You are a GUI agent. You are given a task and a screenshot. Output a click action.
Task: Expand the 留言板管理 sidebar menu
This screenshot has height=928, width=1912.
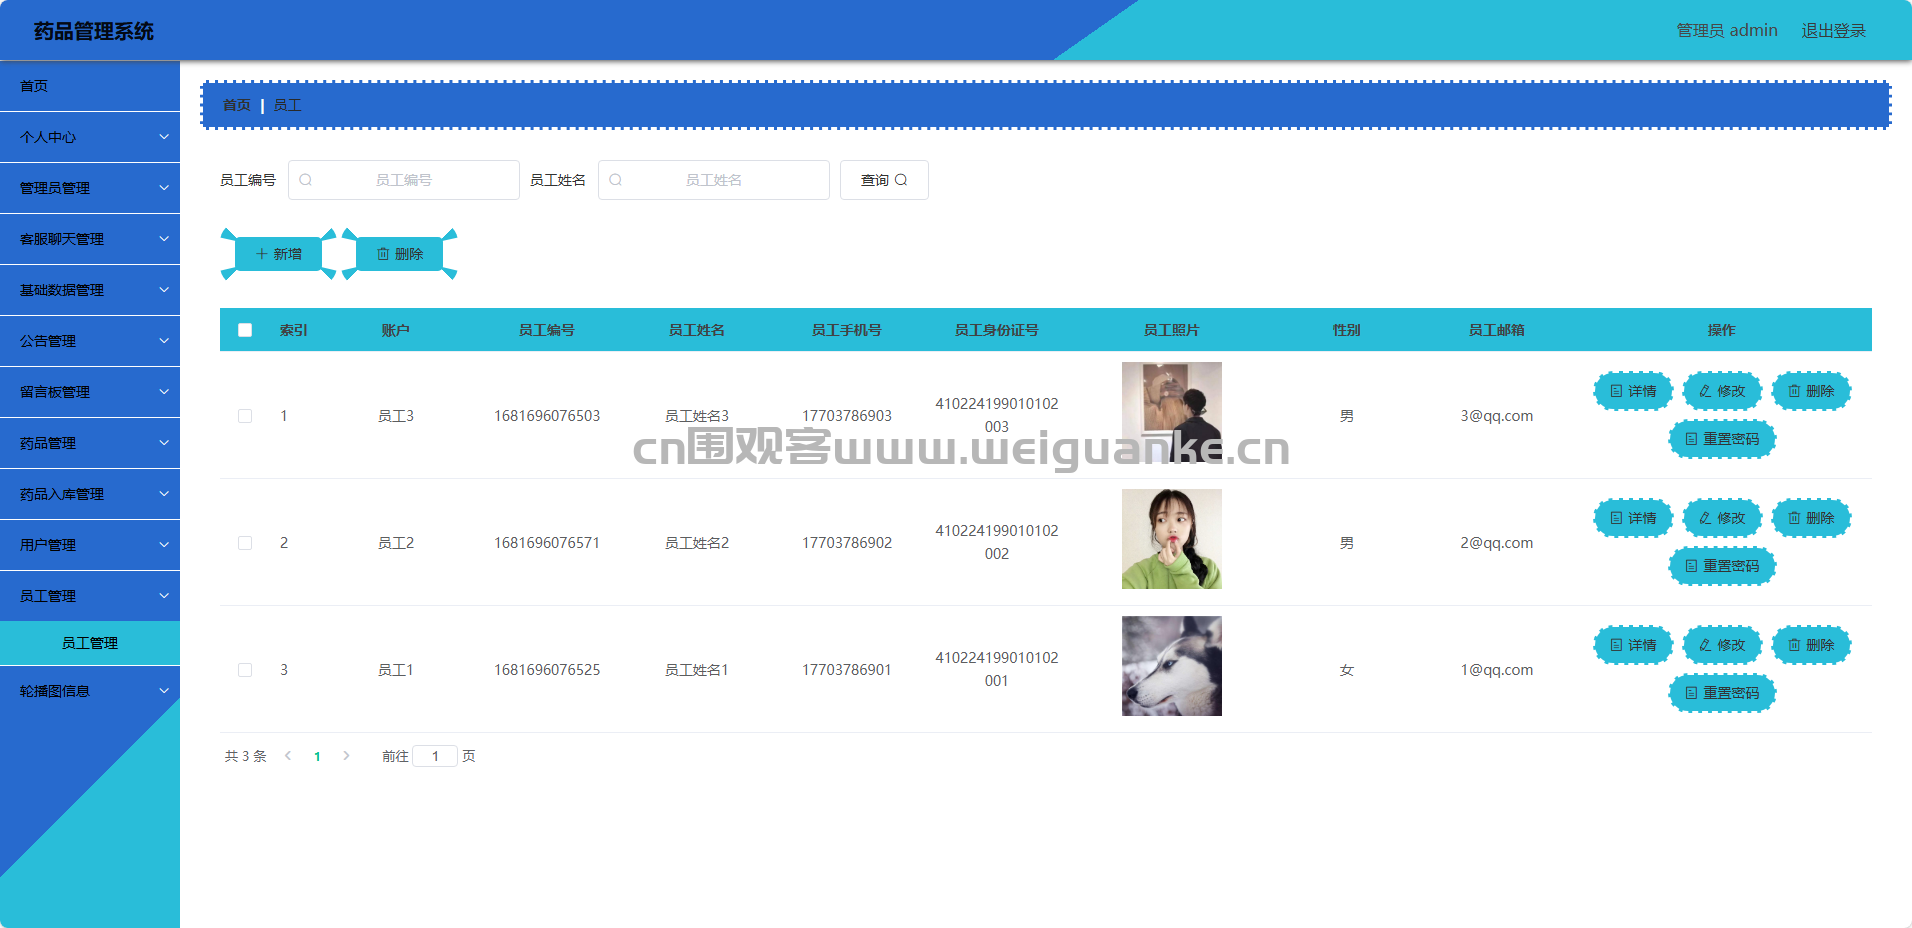pyautogui.click(x=90, y=392)
